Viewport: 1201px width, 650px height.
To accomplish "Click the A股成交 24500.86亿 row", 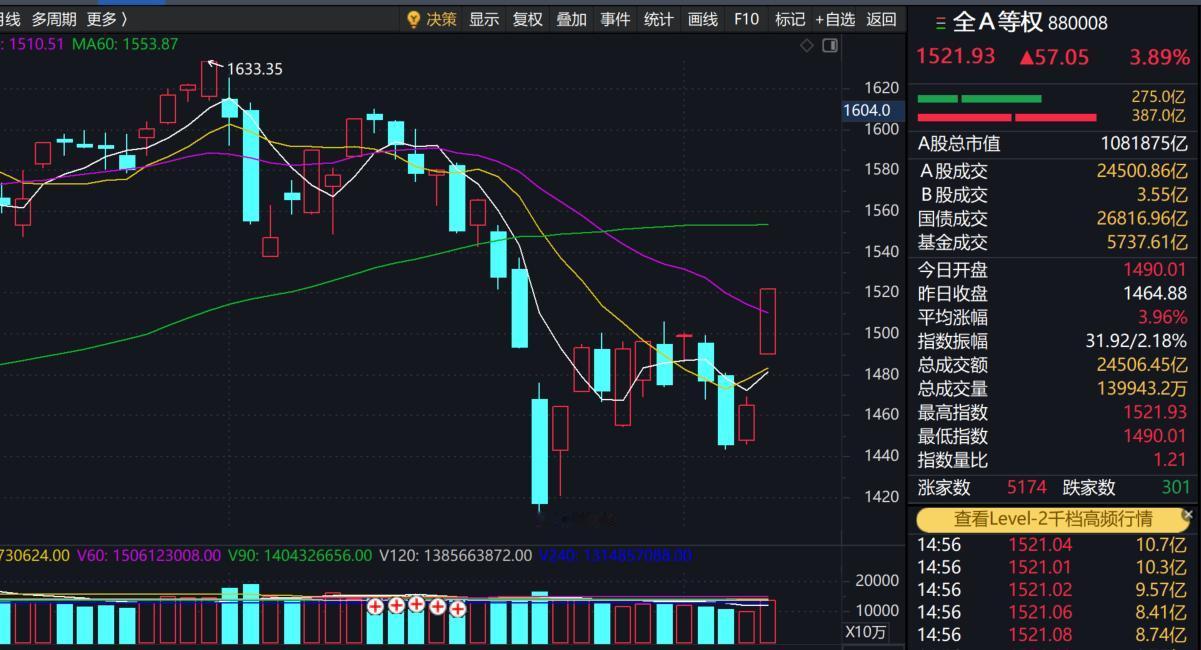I will [1052, 171].
